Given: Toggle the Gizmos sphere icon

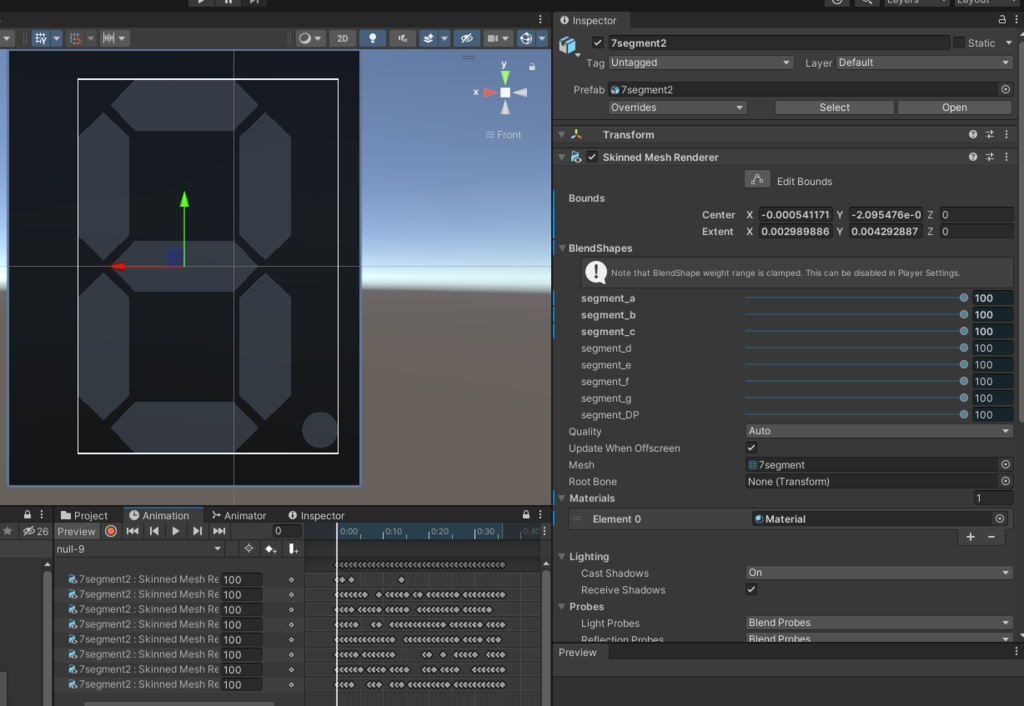Looking at the screenshot, I should (526, 39).
